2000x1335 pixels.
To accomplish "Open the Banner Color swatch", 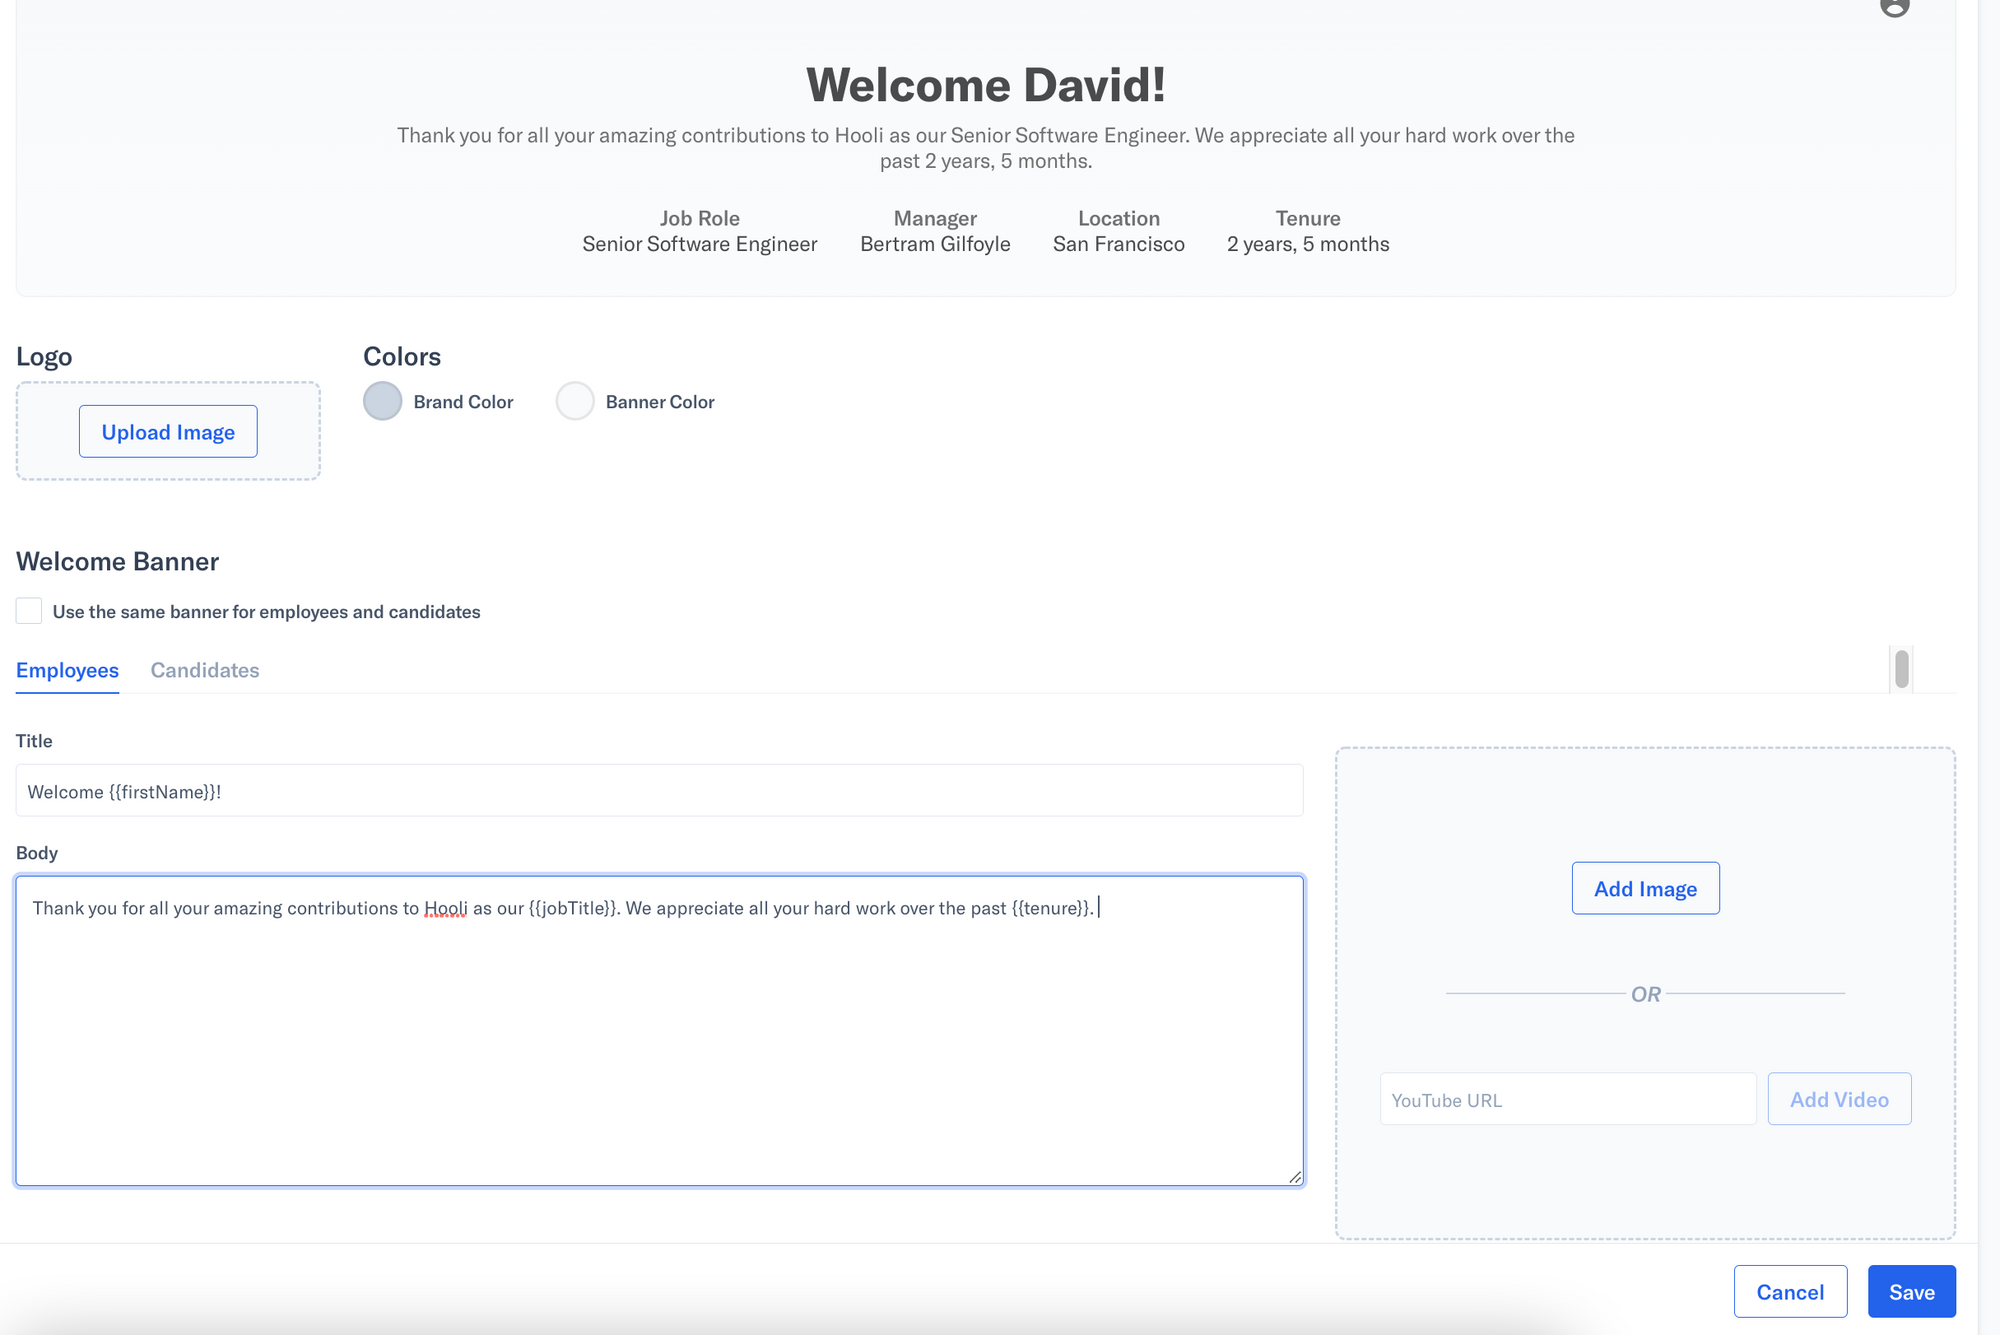I will coord(575,401).
